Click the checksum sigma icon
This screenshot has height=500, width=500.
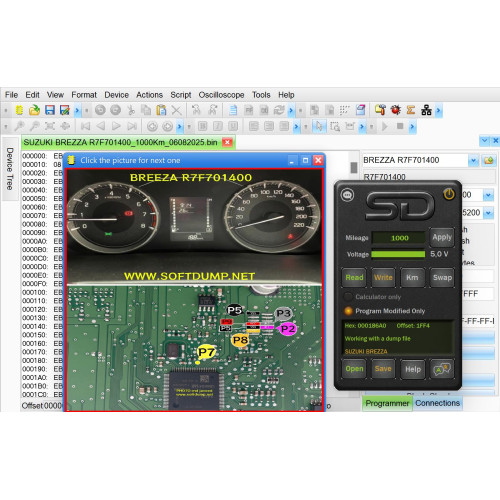pos(411,110)
